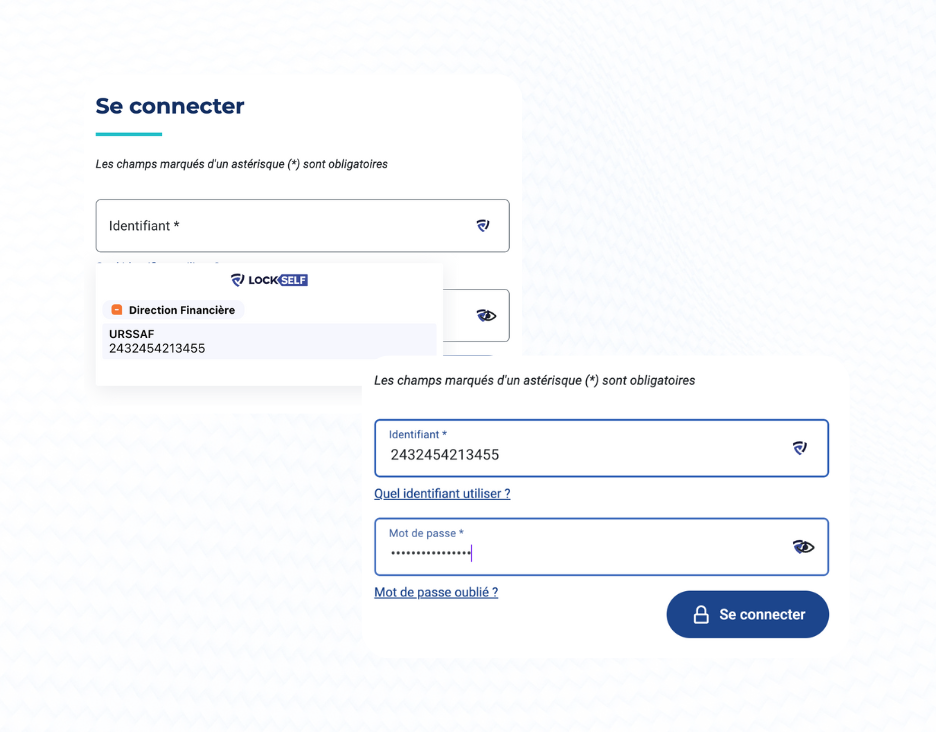The image size is (936, 732).
Task: Click the "Identifiant *" label above 2432454213455
Action: pyautogui.click(x=418, y=435)
